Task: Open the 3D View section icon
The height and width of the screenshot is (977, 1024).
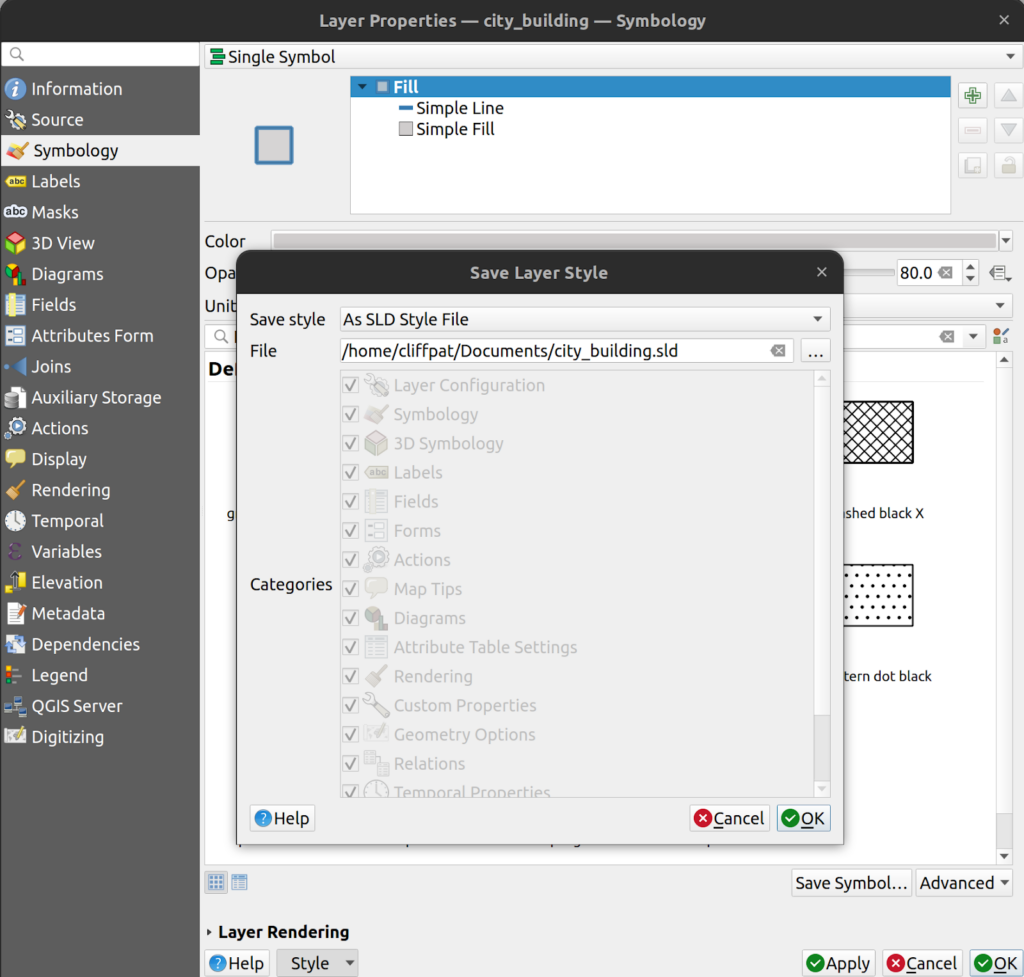Action: (x=15, y=243)
